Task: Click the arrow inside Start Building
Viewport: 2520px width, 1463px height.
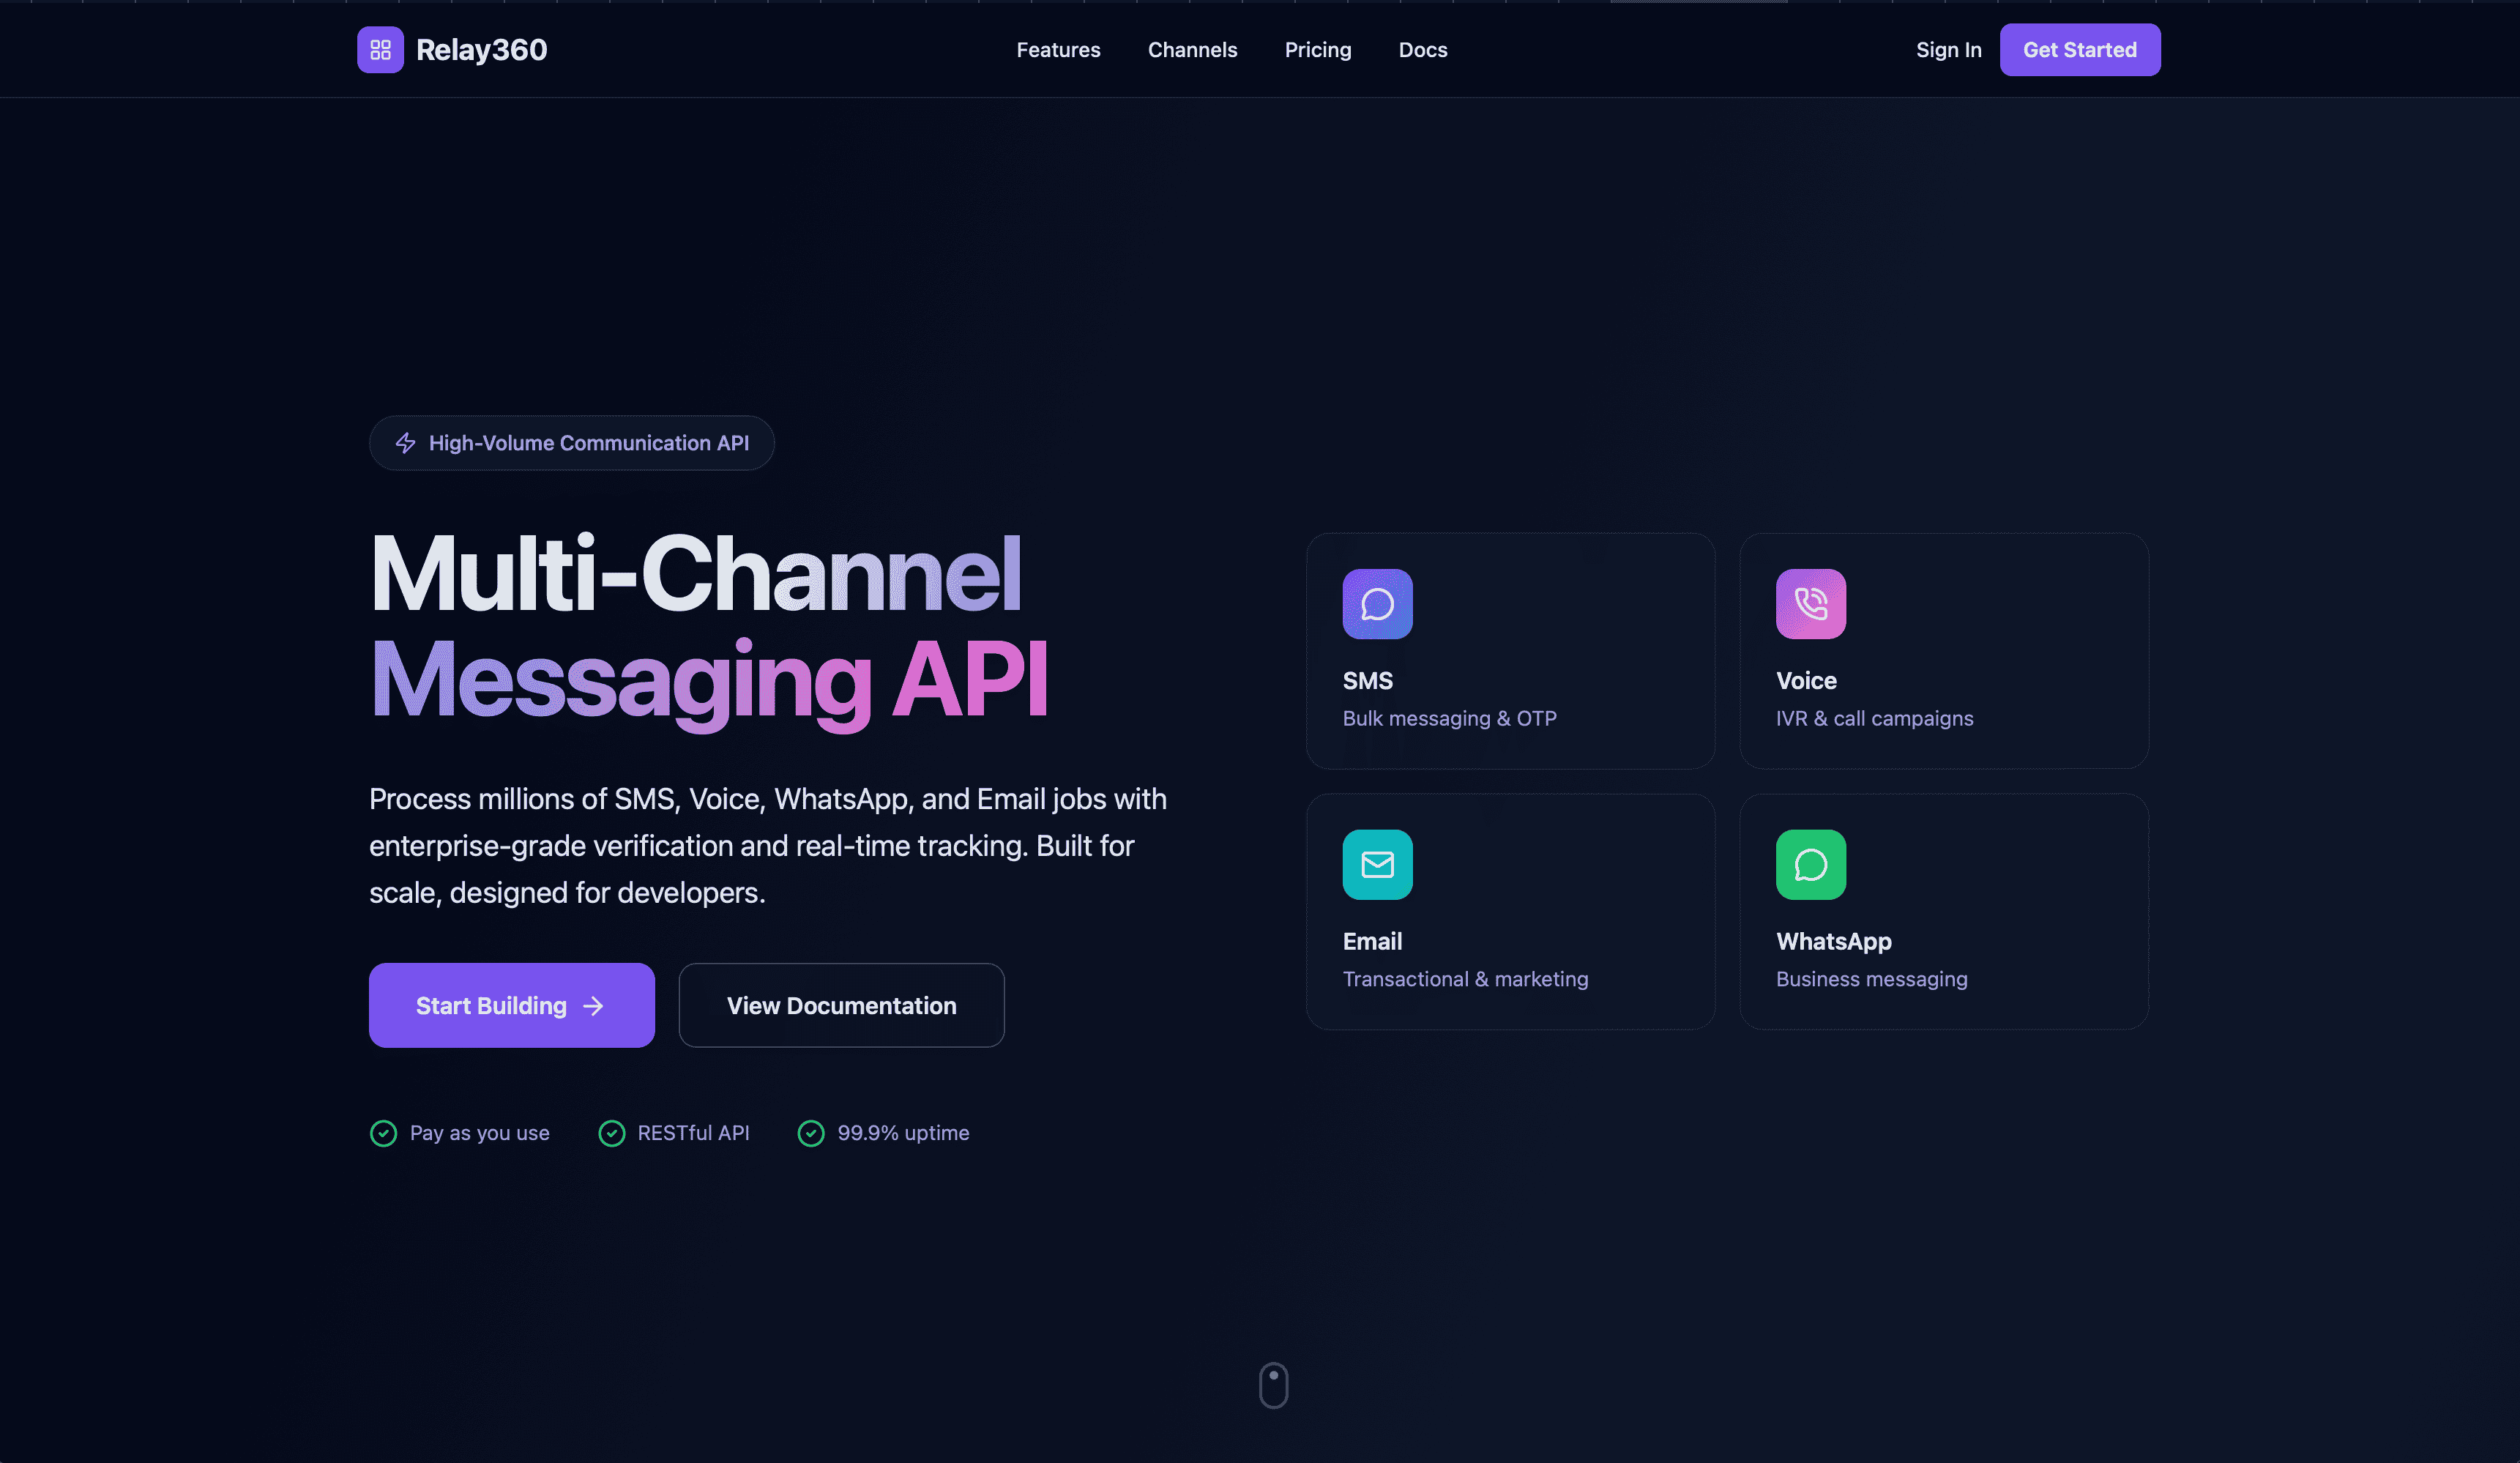Action: tap(594, 1005)
